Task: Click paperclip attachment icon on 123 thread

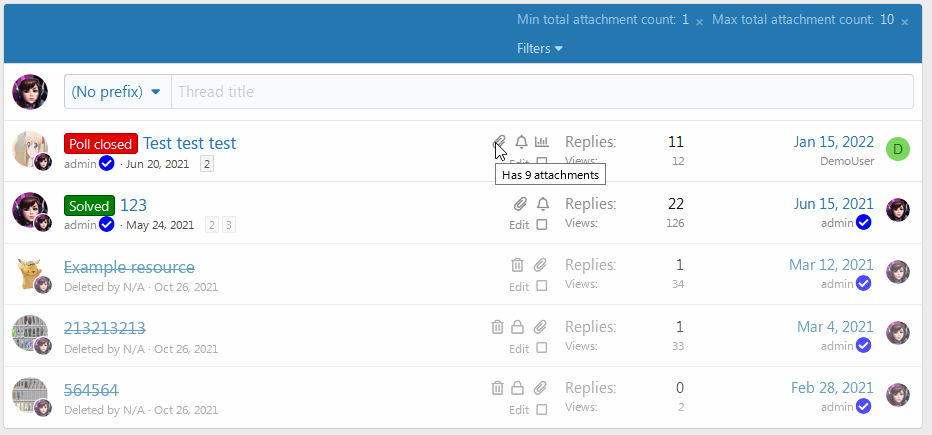Action: [x=520, y=204]
